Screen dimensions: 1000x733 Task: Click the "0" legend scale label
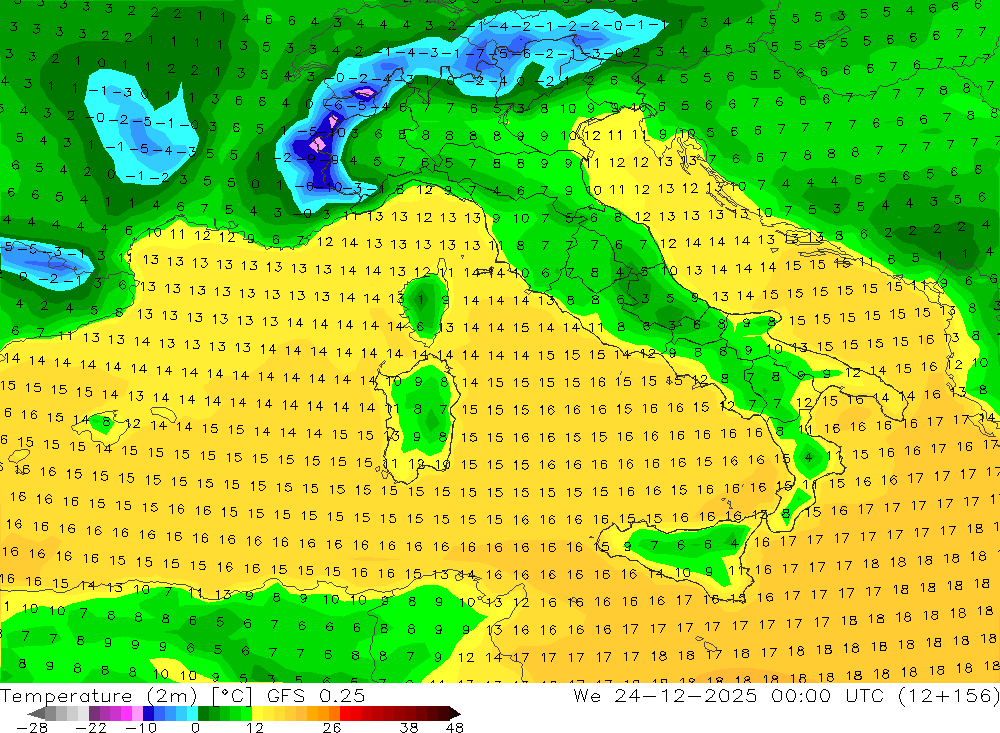point(195,727)
